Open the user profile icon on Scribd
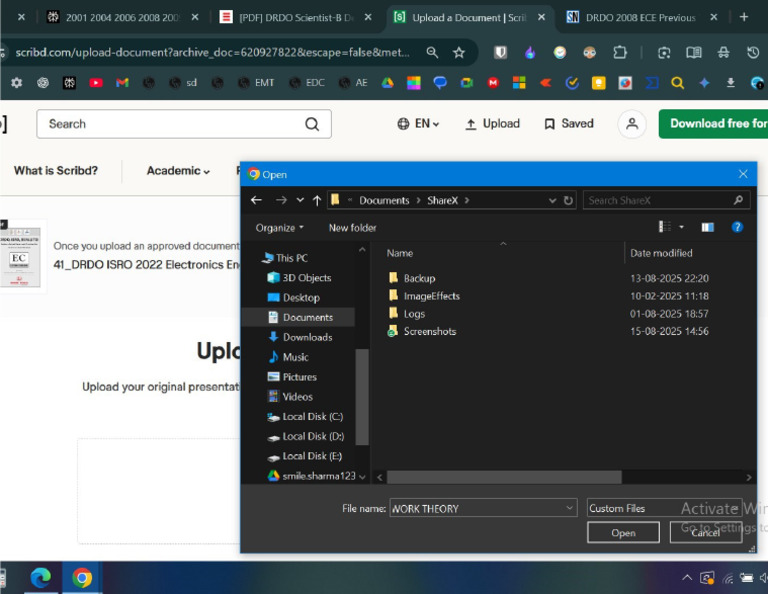 click(x=632, y=124)
